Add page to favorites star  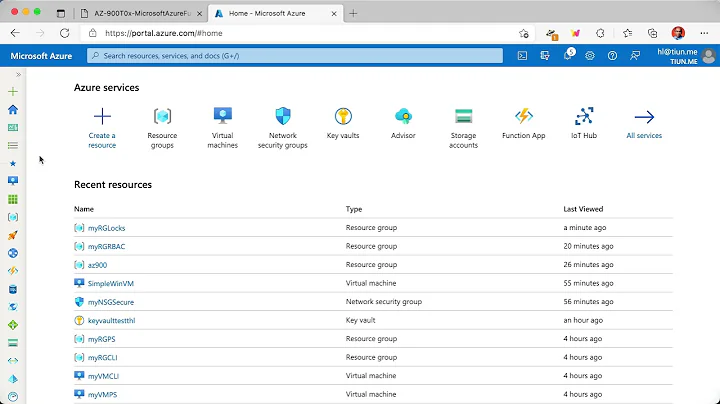pyautogui.click(x=523, y=33)
